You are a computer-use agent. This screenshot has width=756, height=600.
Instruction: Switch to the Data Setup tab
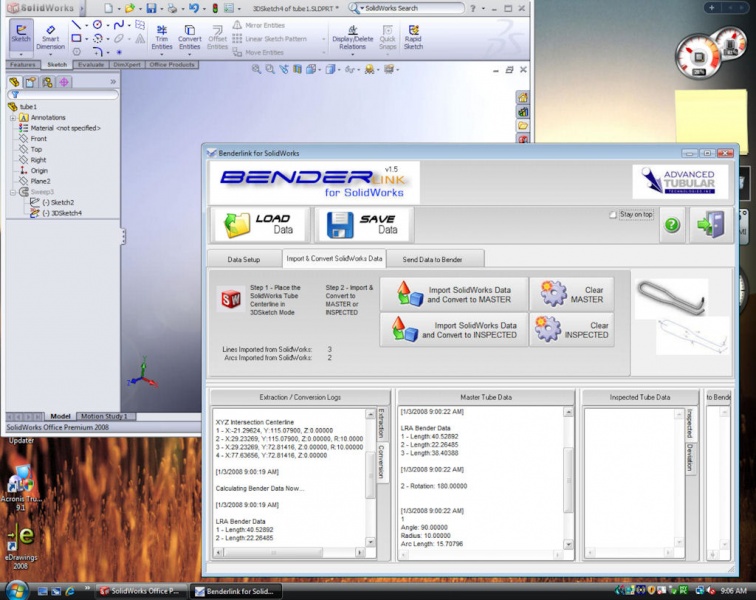tap(243, 259)
